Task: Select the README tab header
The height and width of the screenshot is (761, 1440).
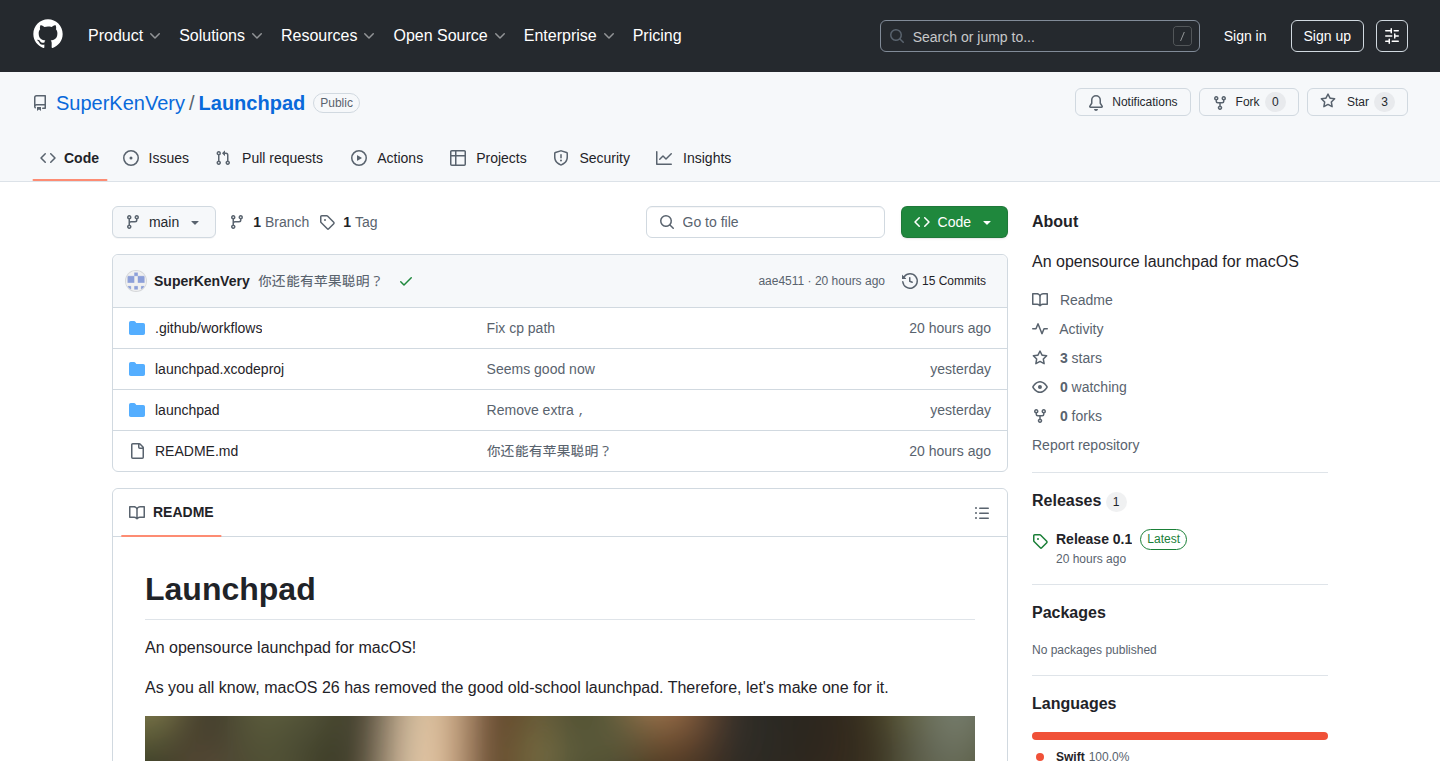Action: point(171,512)
